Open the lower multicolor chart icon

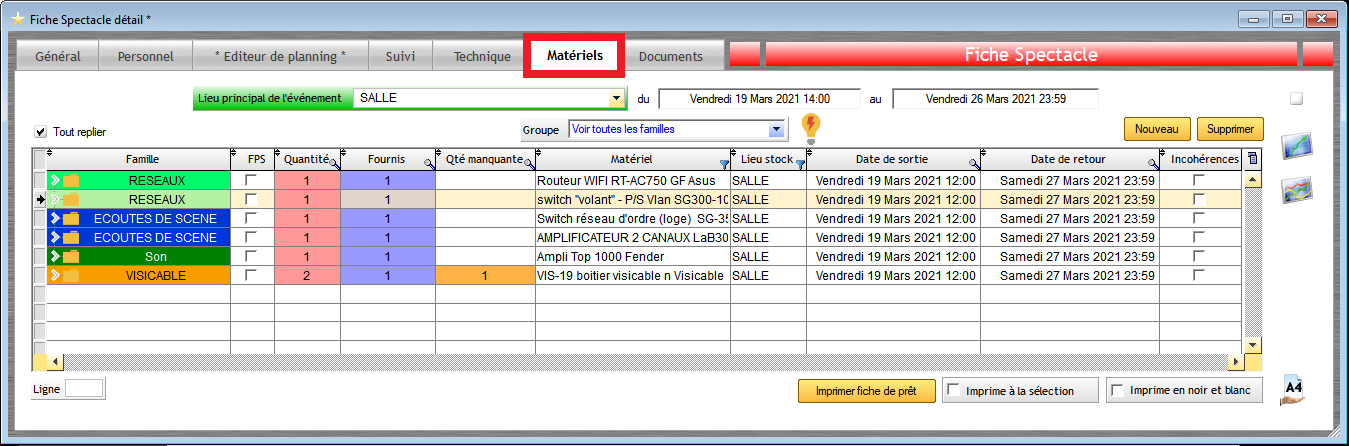[1297, 189]
